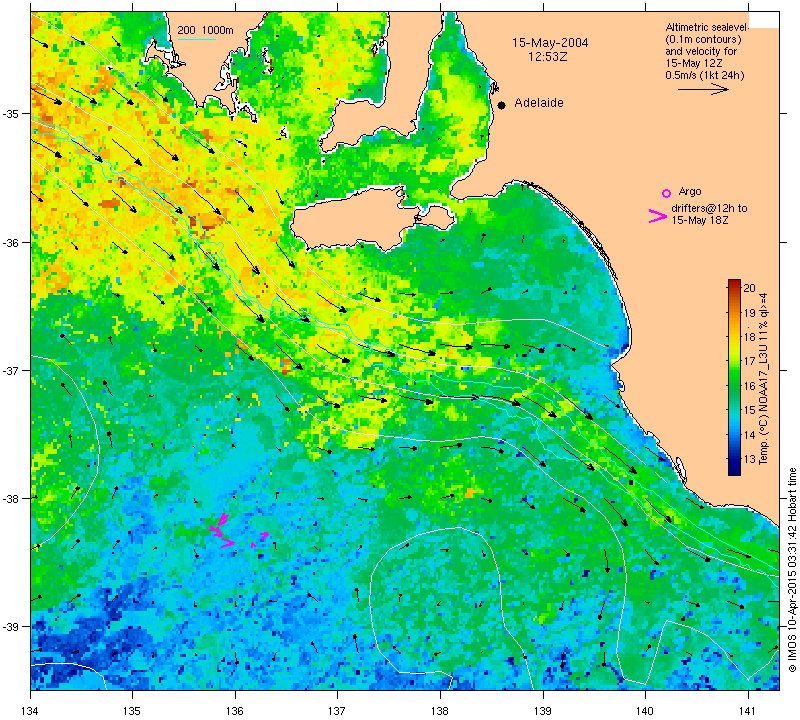The height and width of the screenshot is (720, 800).
Task: Click the Adelaide city label
Action: pyautogui.click(x=539, y=103)
